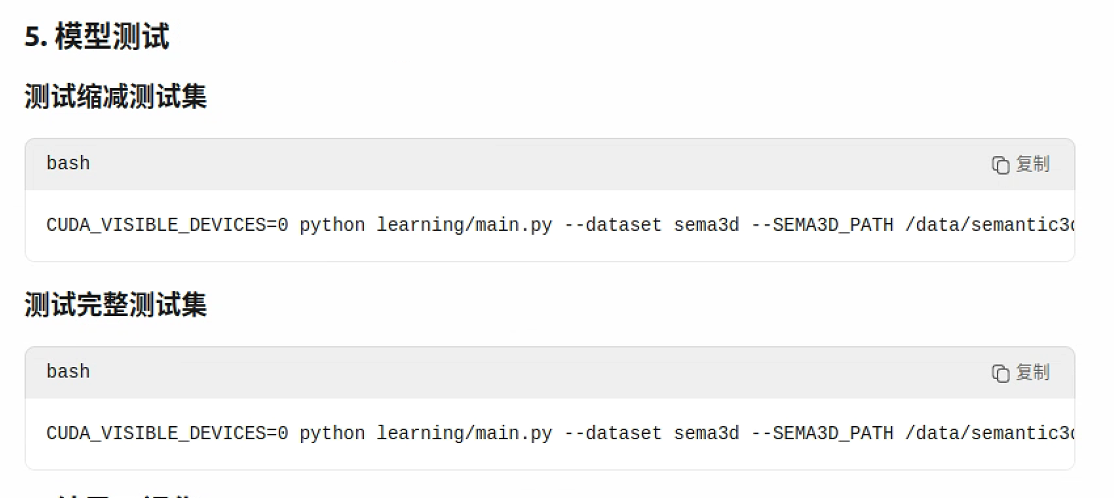Click learning/main.py in the first command
The height and width of the screenshot is (498, 1114).
(x=464, y=225)
